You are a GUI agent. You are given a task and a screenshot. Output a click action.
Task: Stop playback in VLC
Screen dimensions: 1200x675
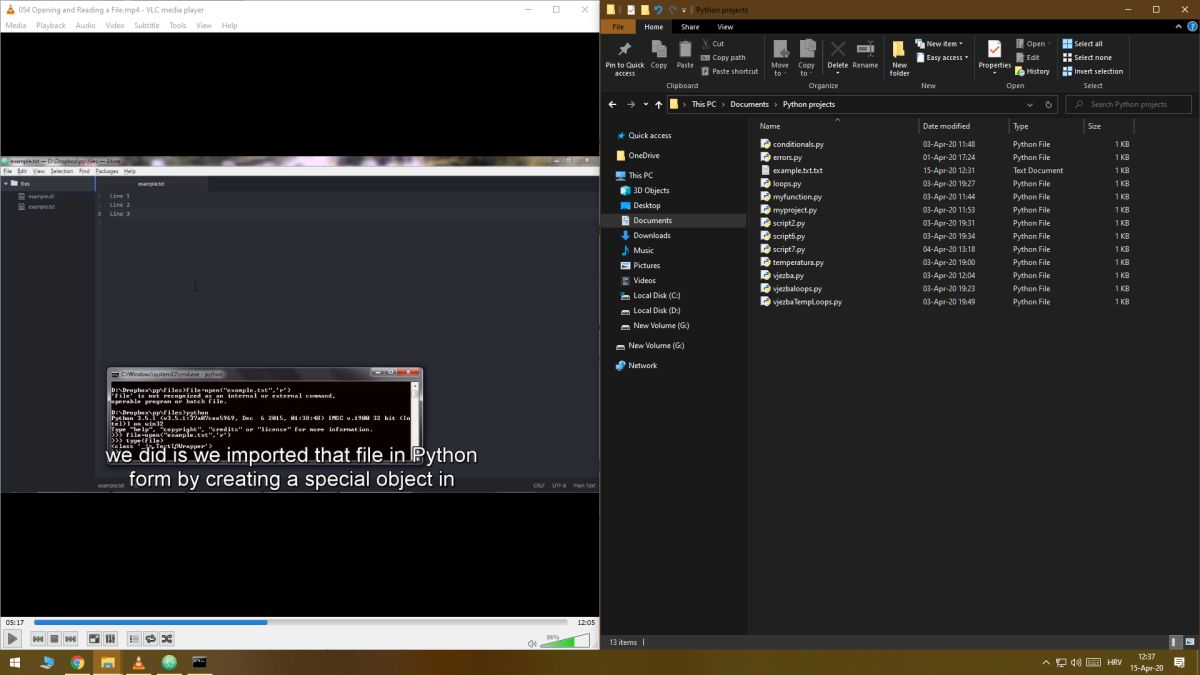(x=54, y=638)
